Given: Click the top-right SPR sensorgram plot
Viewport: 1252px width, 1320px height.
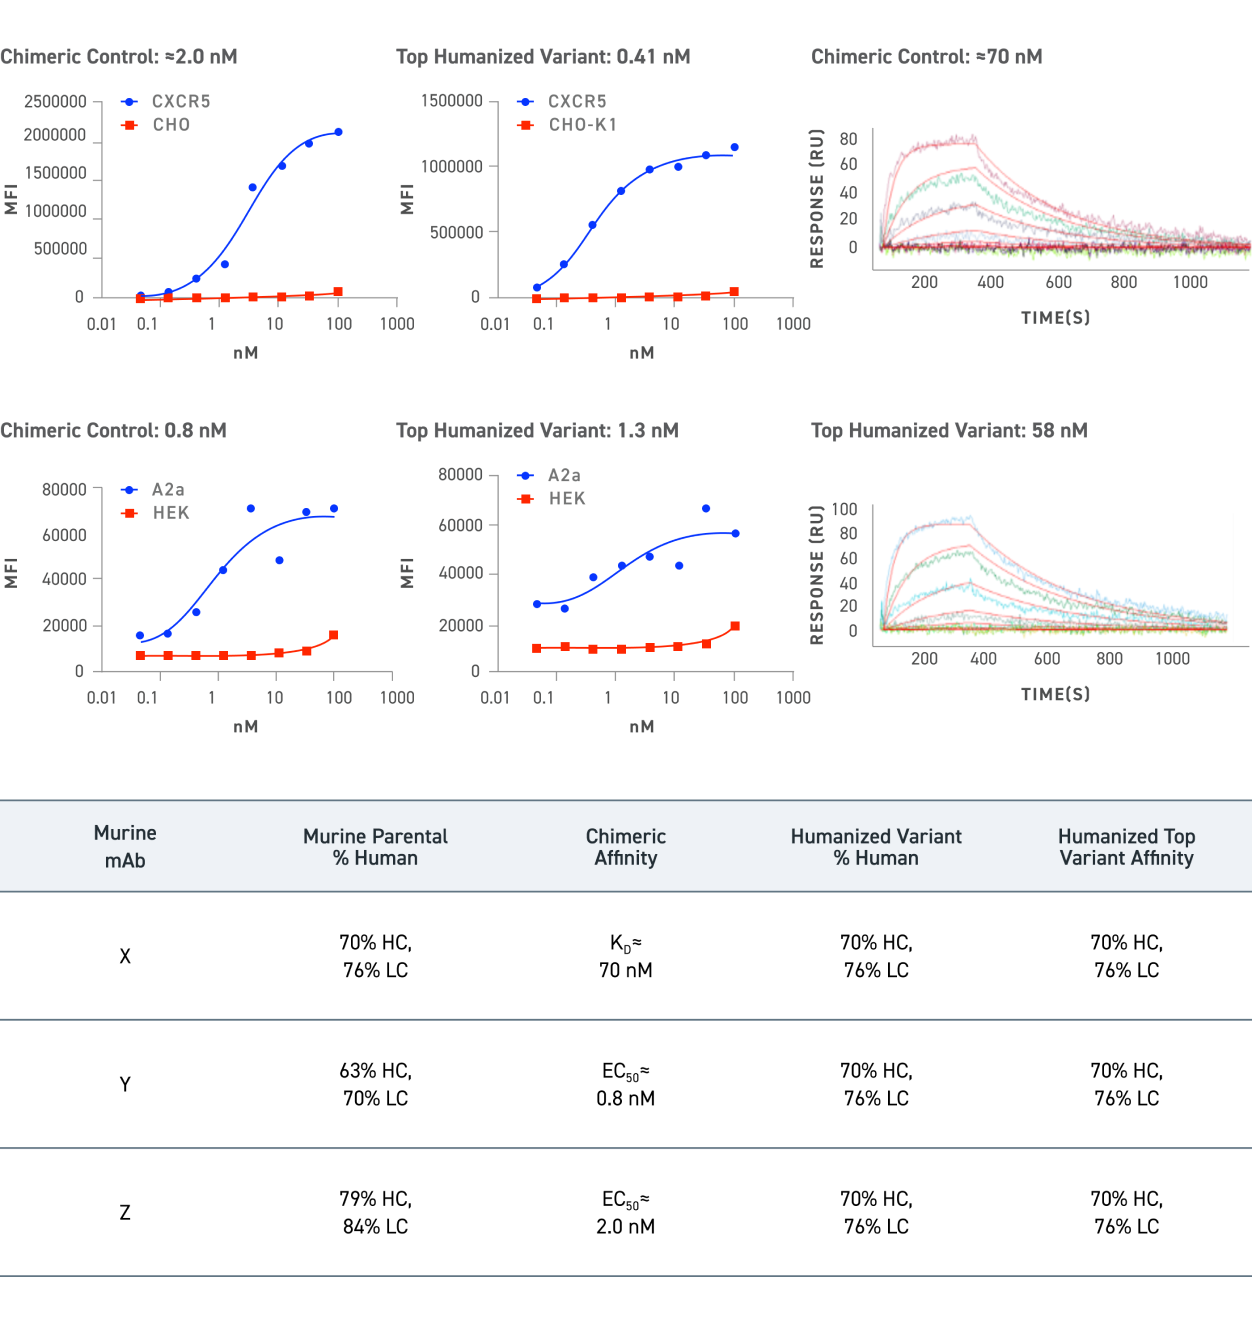Looking at the screenshot, I should [1060, 200].
